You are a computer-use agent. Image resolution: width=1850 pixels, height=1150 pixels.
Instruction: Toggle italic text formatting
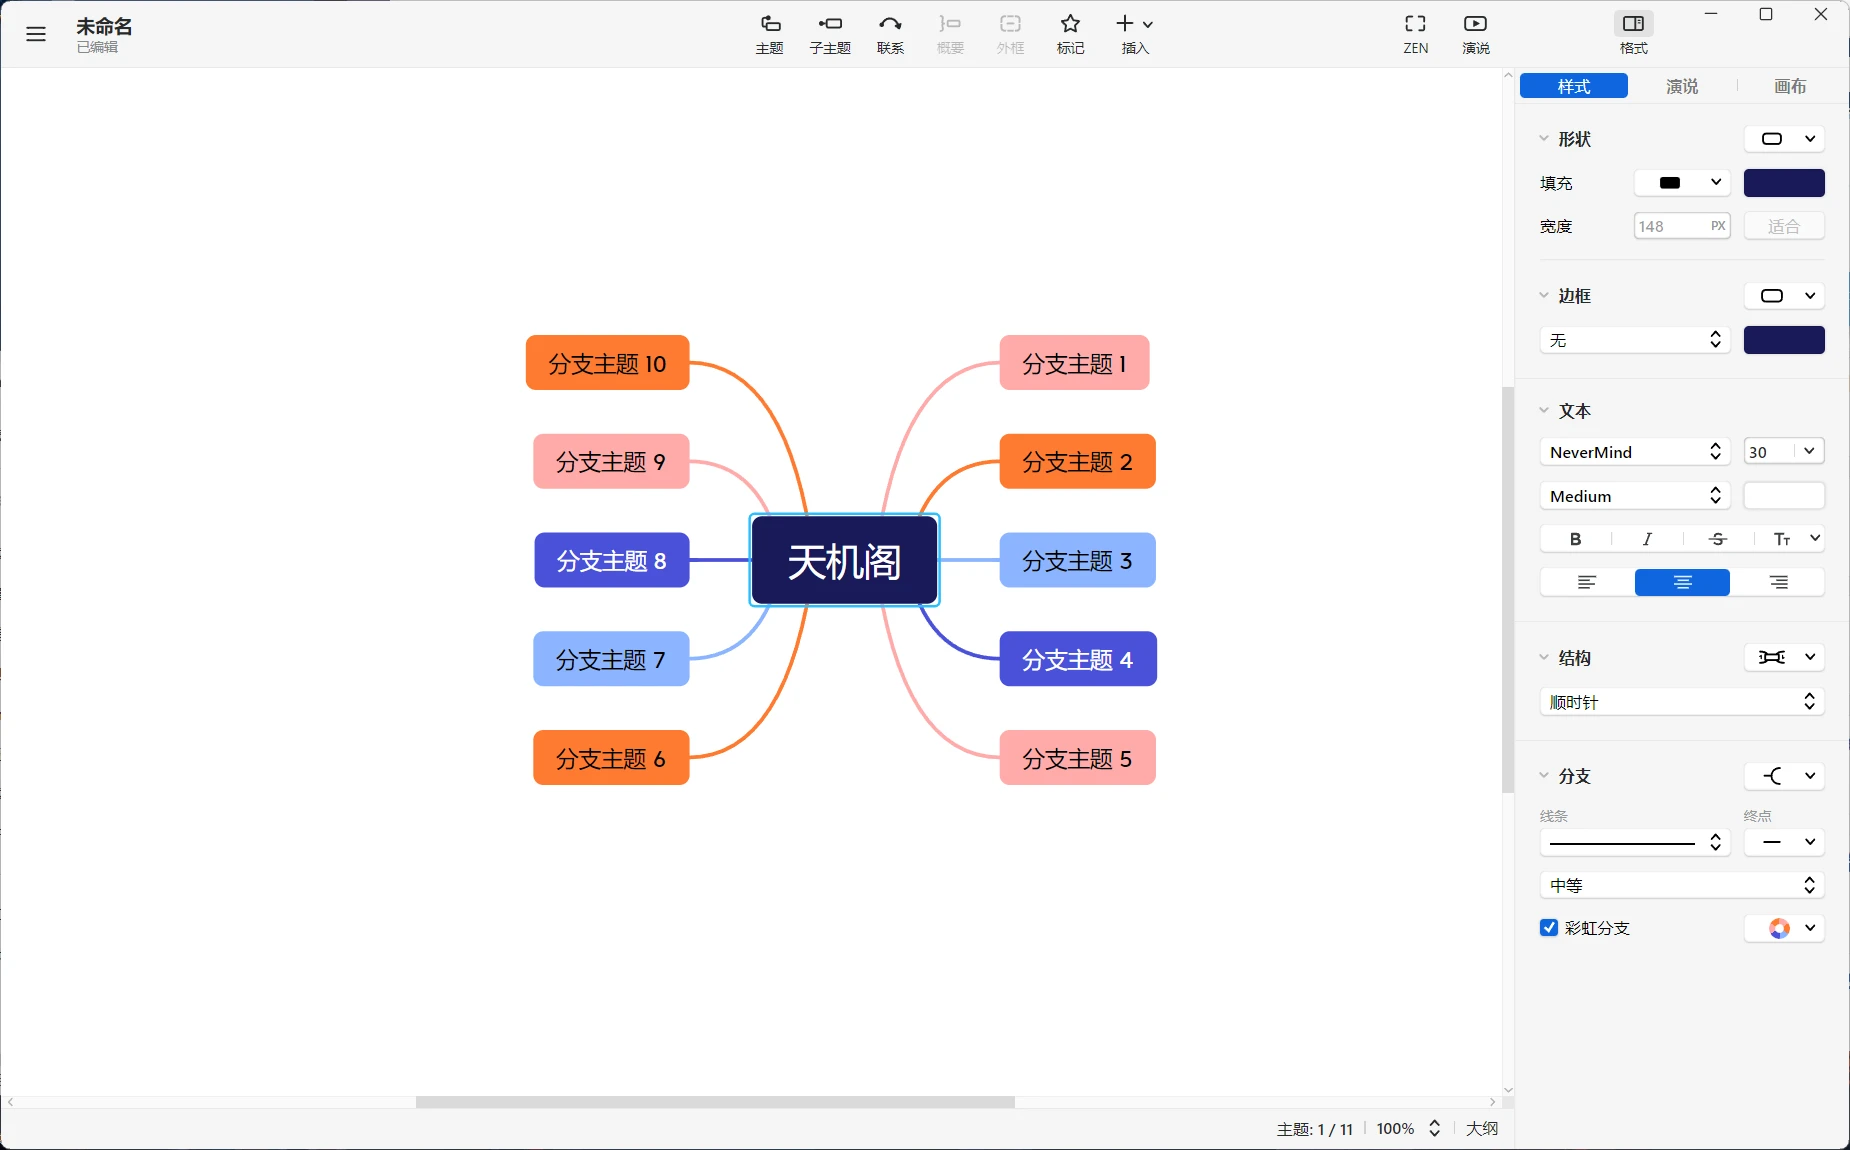[x=1647, y=539]
